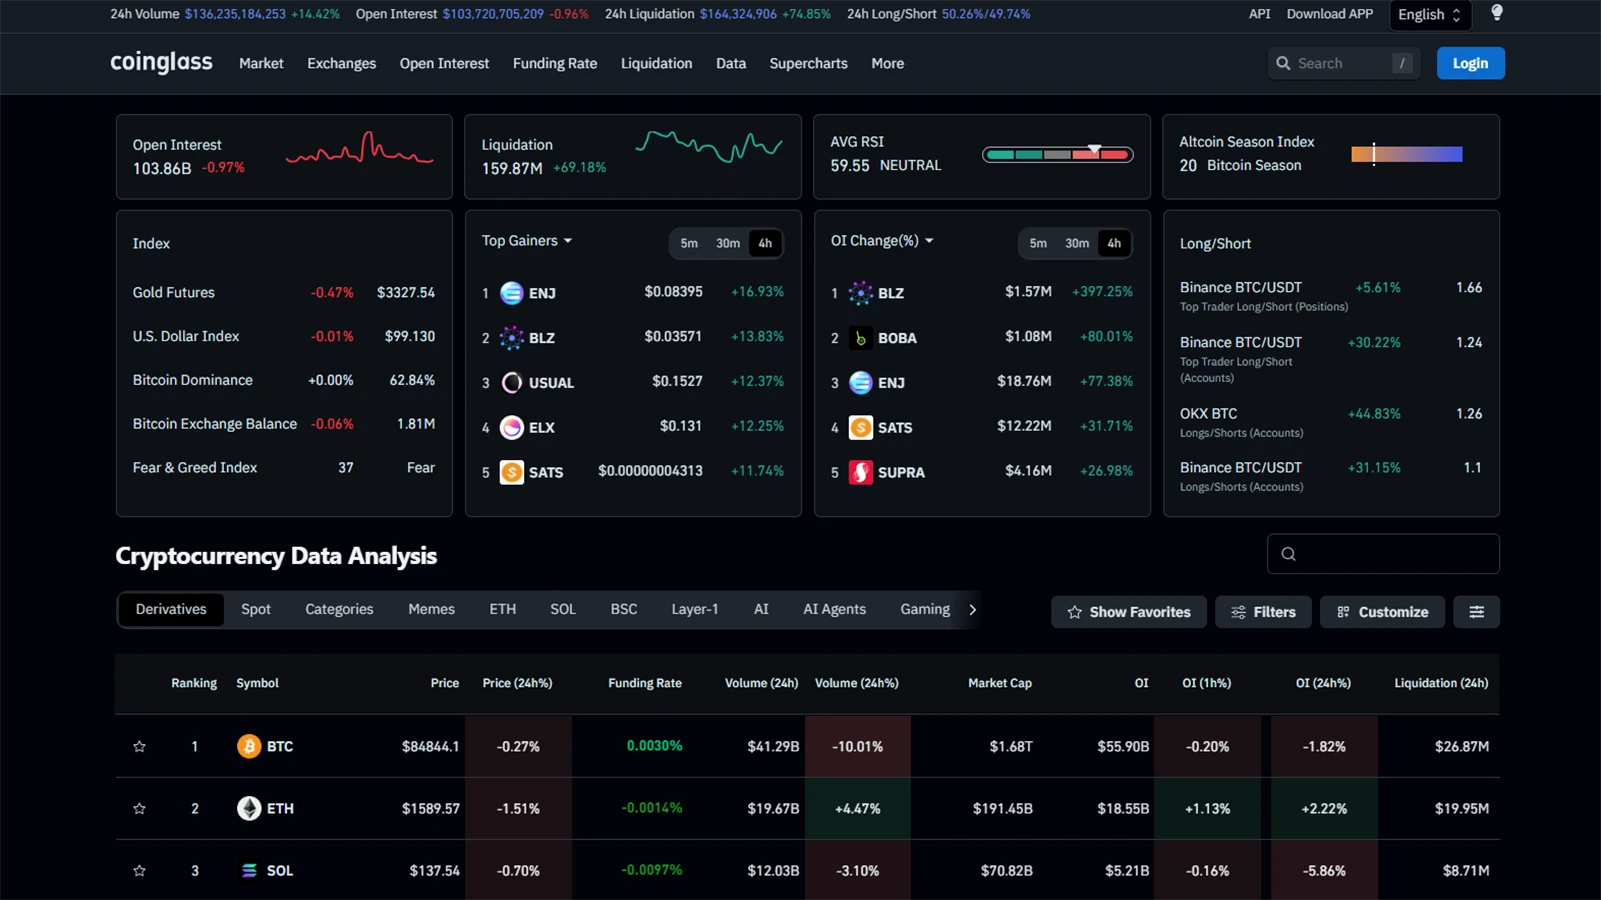Image resolution: width=1601 pixels, height=900 pixels.
Task: Open the Data menu
Action: 731,63
